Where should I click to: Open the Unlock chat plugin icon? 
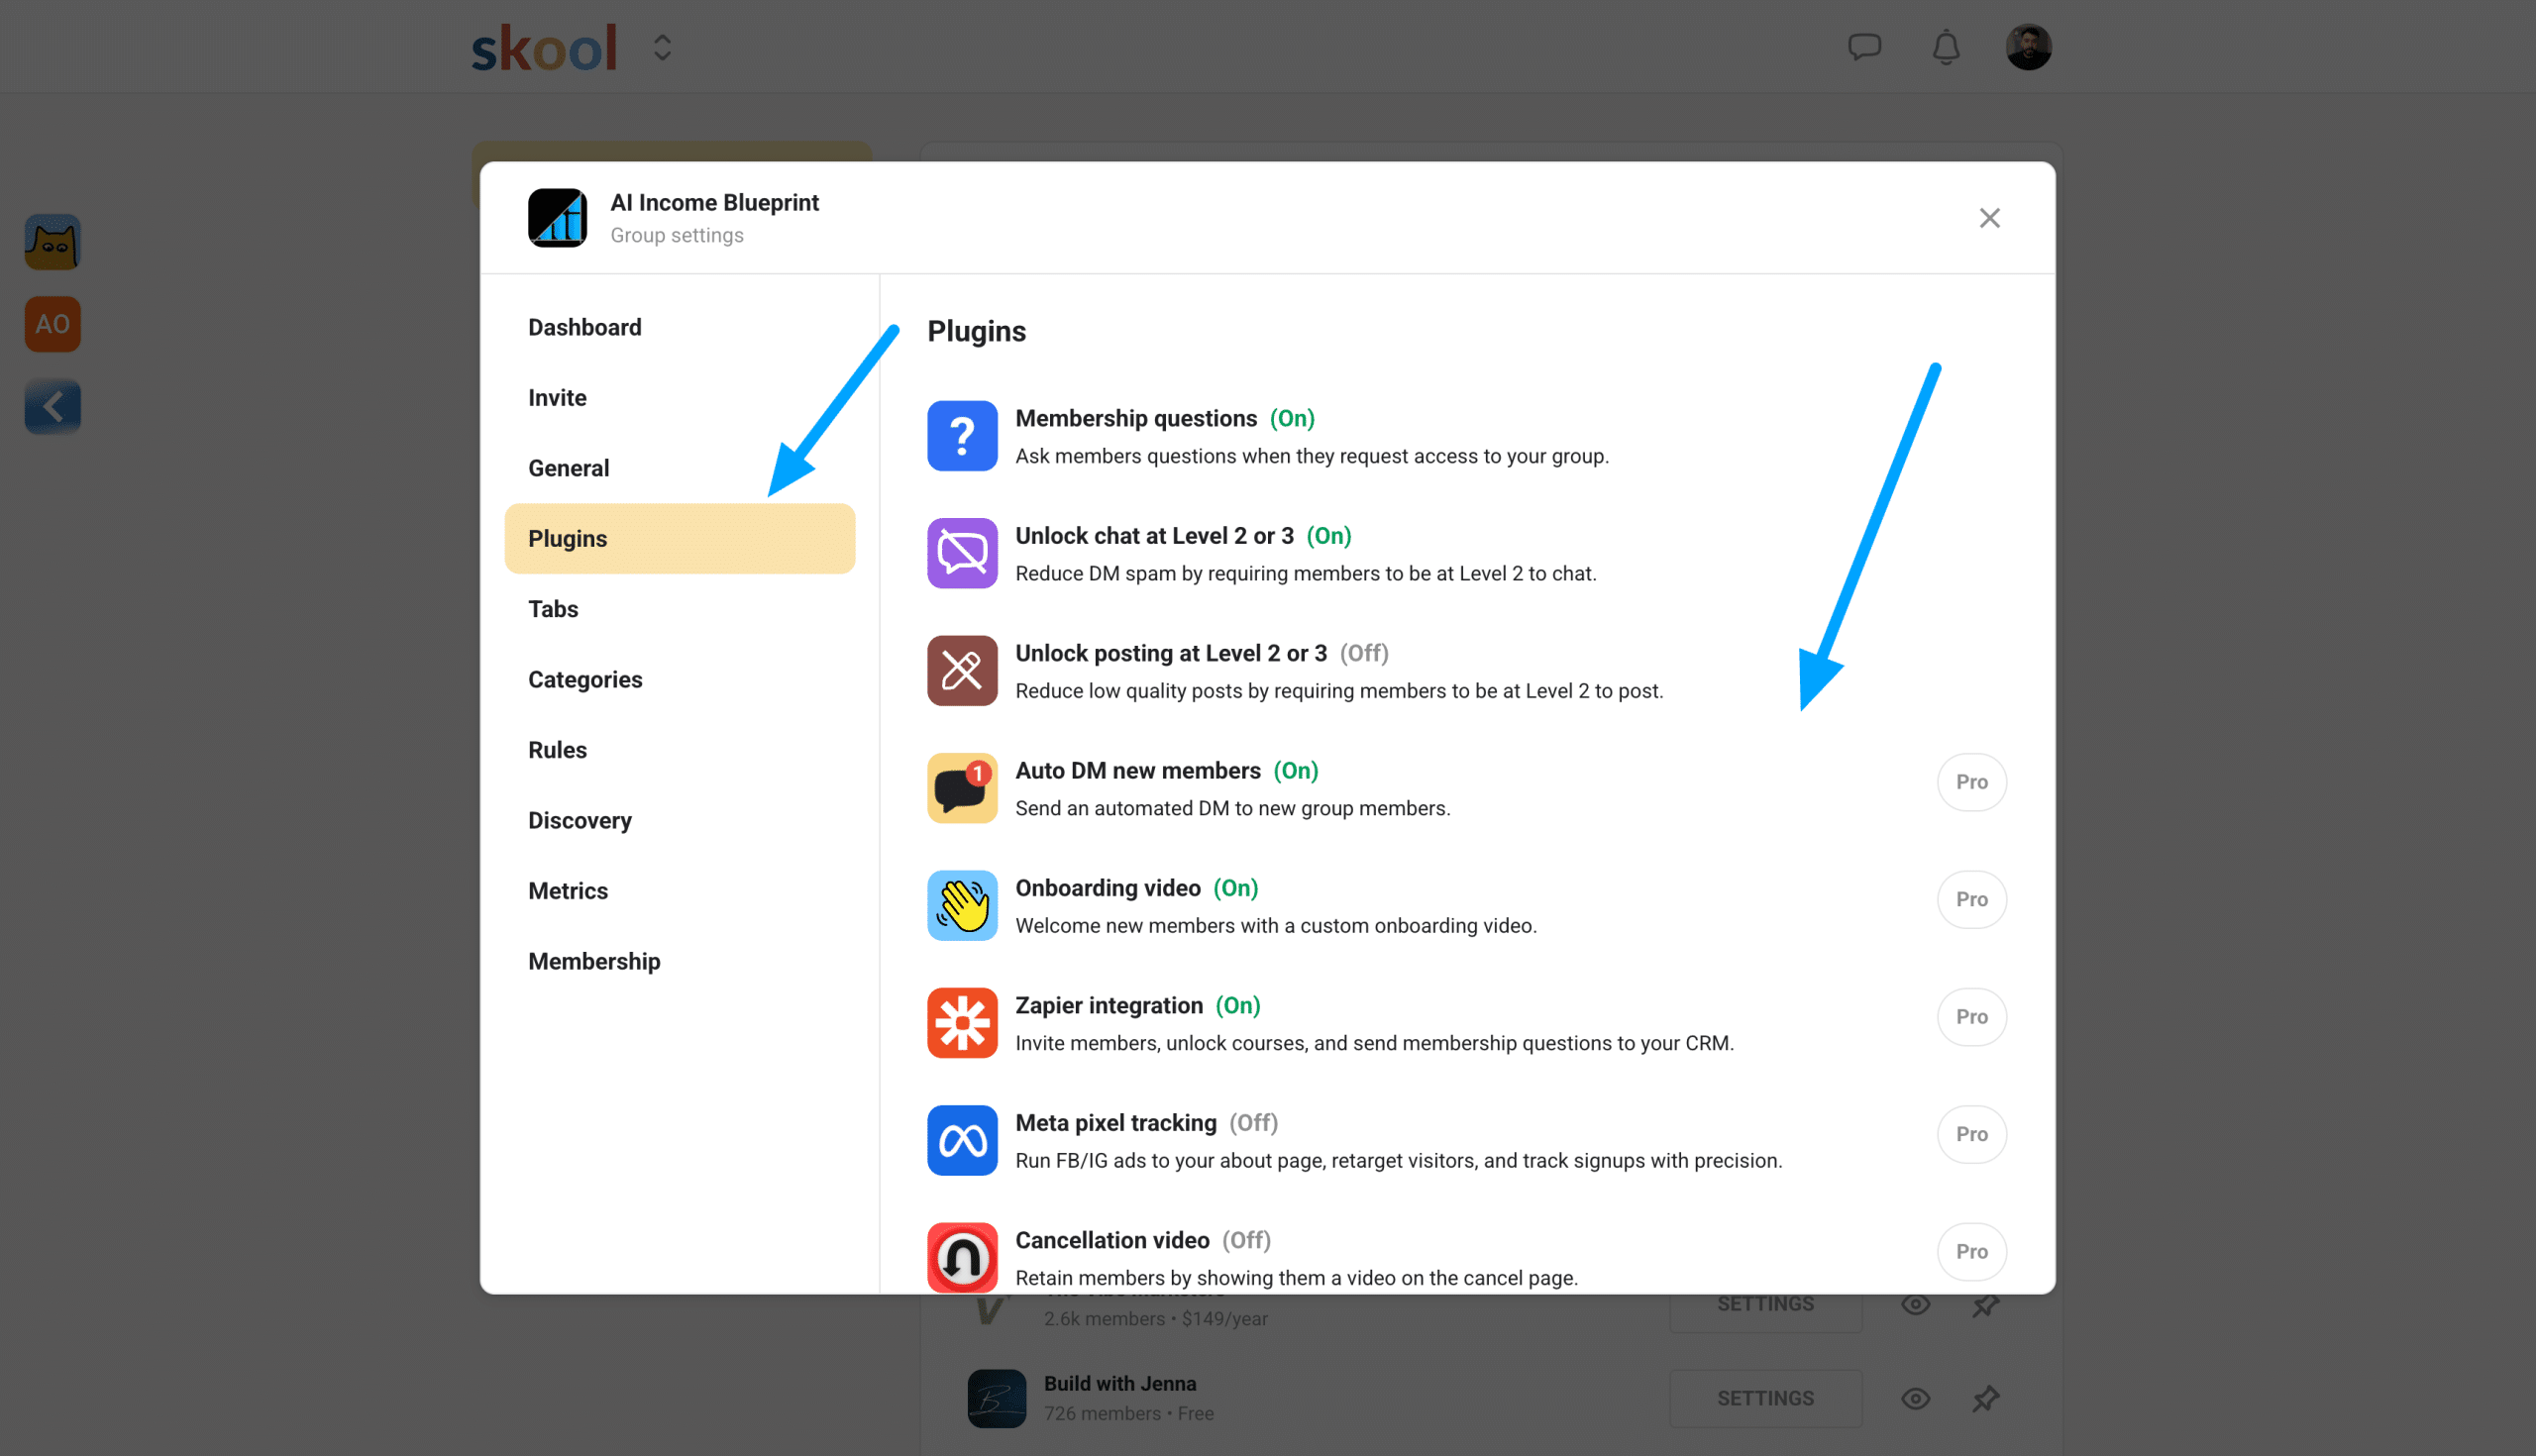pos(961,553)
